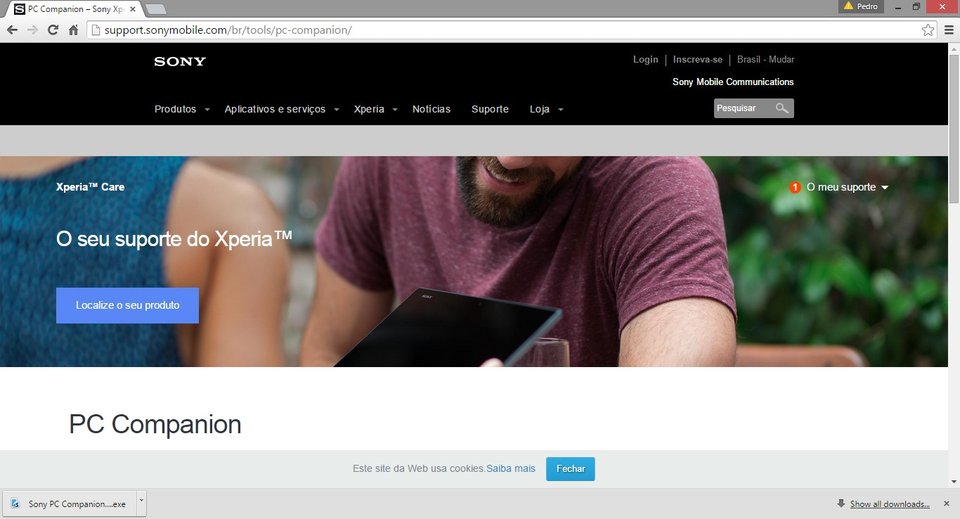Expand Aplicativos e serviços menu
The height and width of the screenshot is (519, 960).
coord(282,109)
